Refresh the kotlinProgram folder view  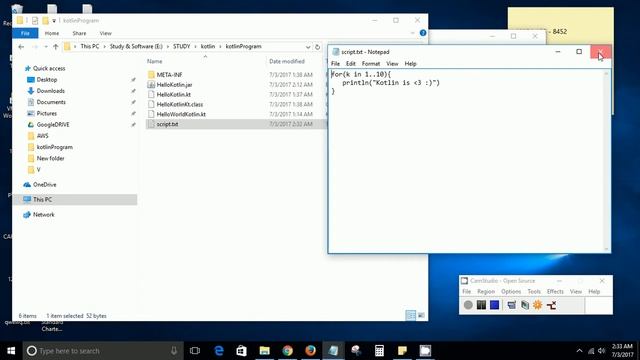pos(317,47)
